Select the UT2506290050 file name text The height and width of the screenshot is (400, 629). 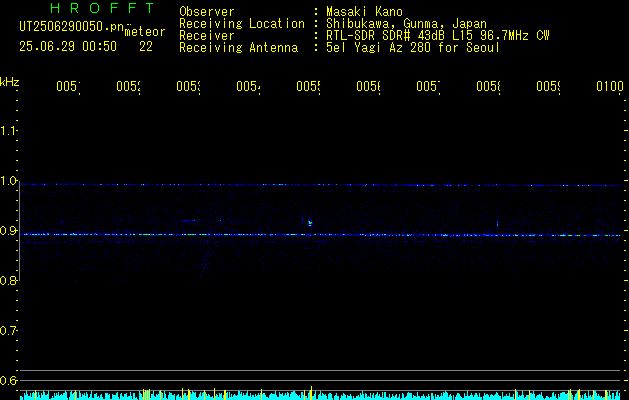point(72,27)
